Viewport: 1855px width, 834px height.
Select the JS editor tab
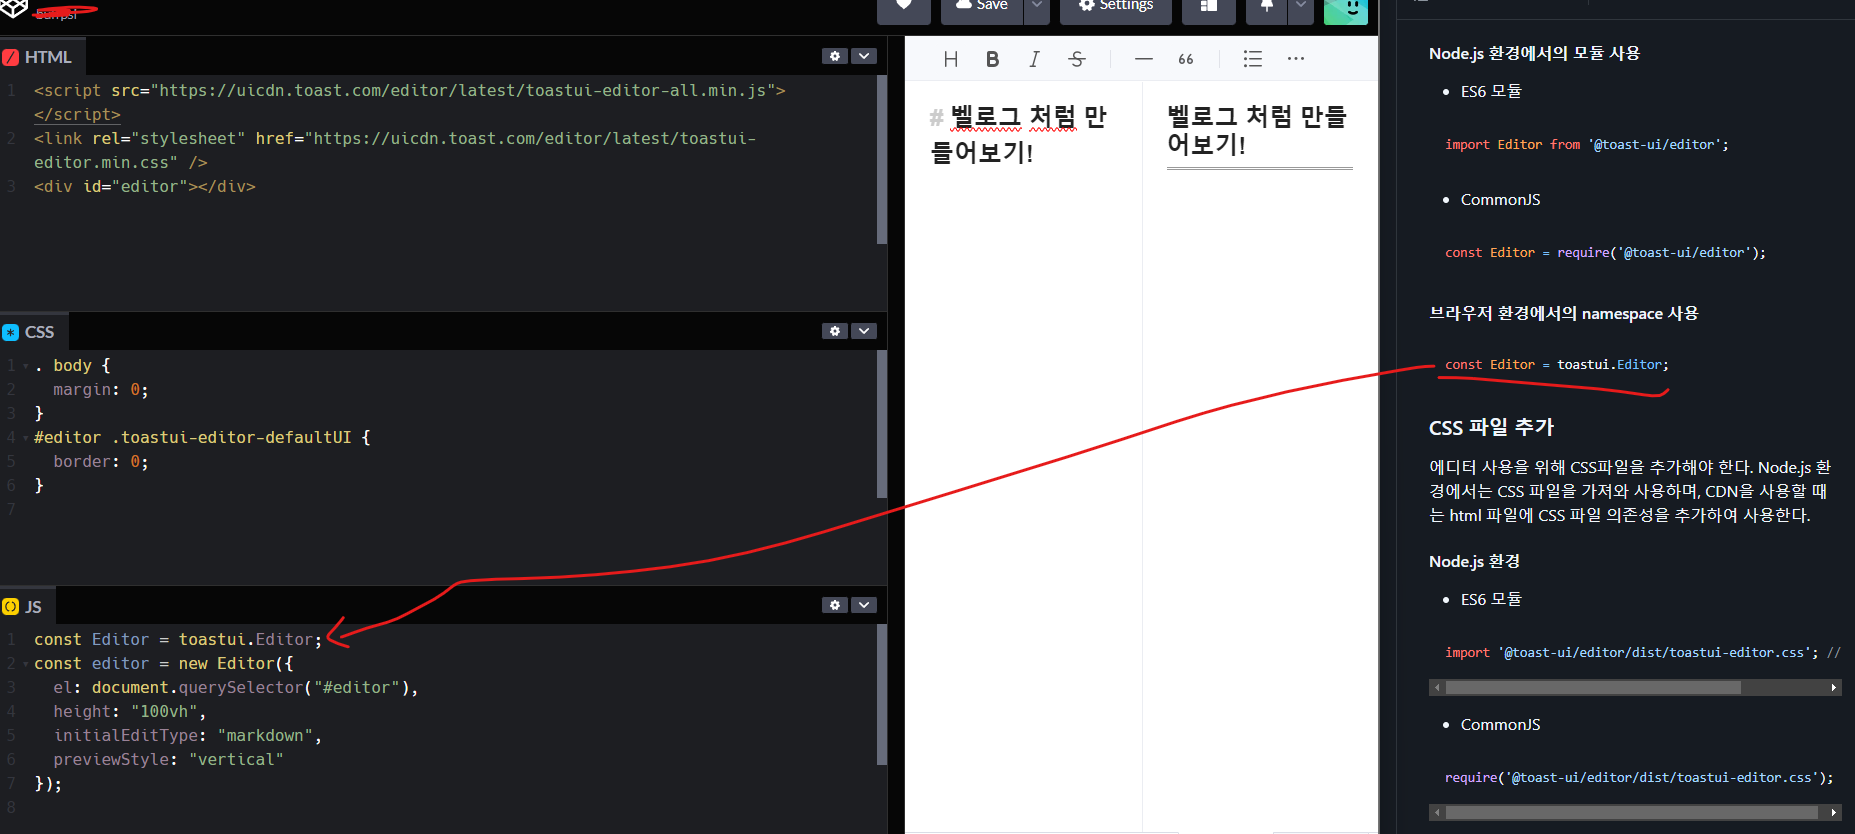(x=27, y=607)
